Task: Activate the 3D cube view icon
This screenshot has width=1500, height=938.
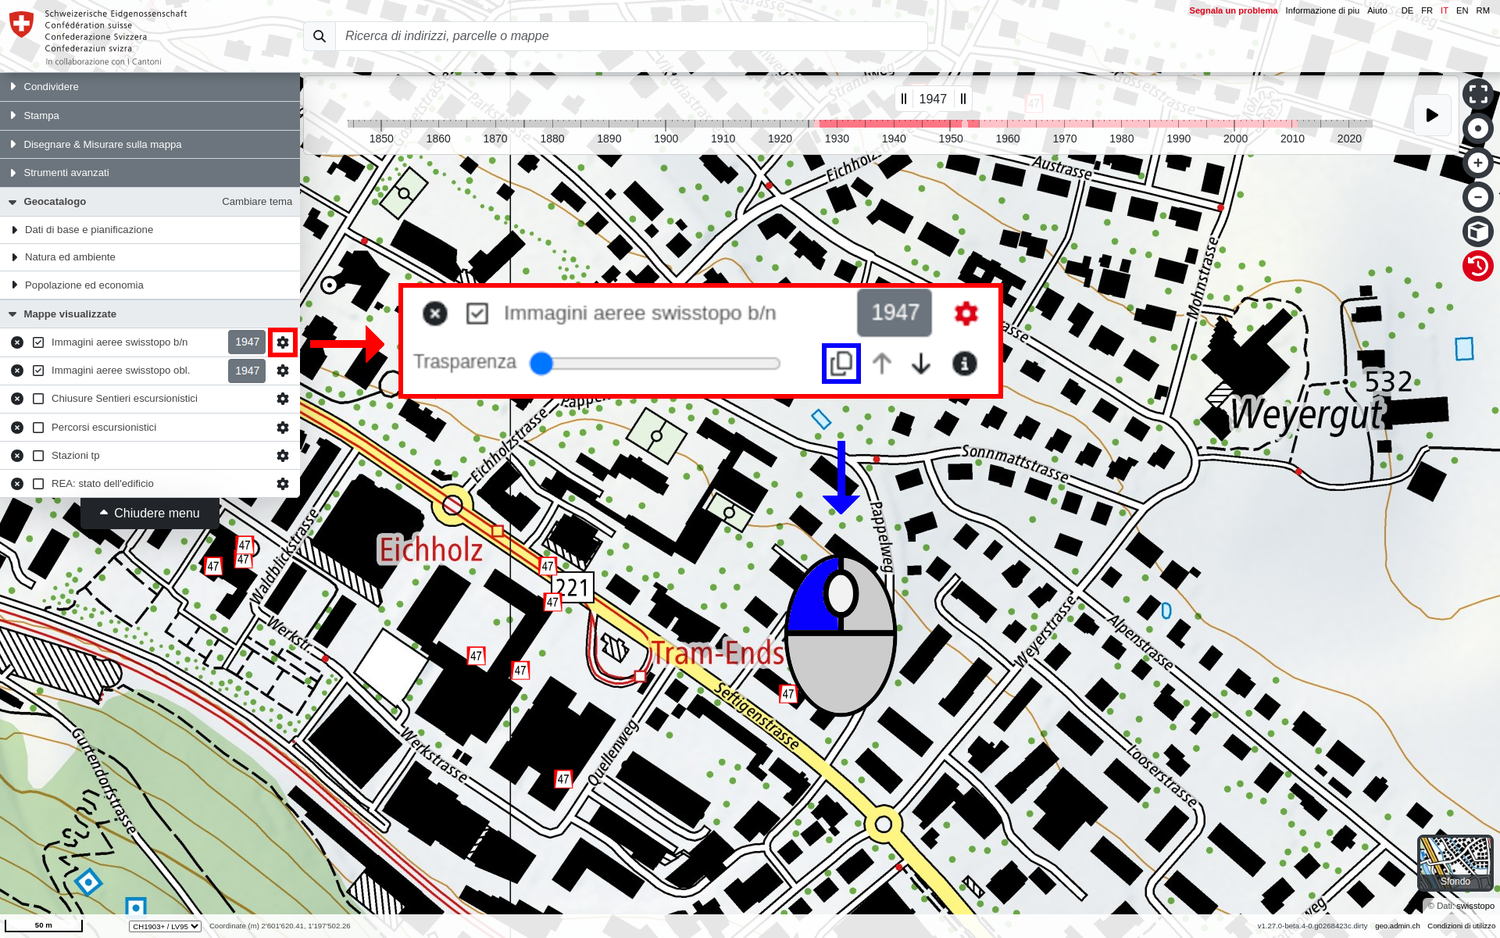Action: 1477,232
